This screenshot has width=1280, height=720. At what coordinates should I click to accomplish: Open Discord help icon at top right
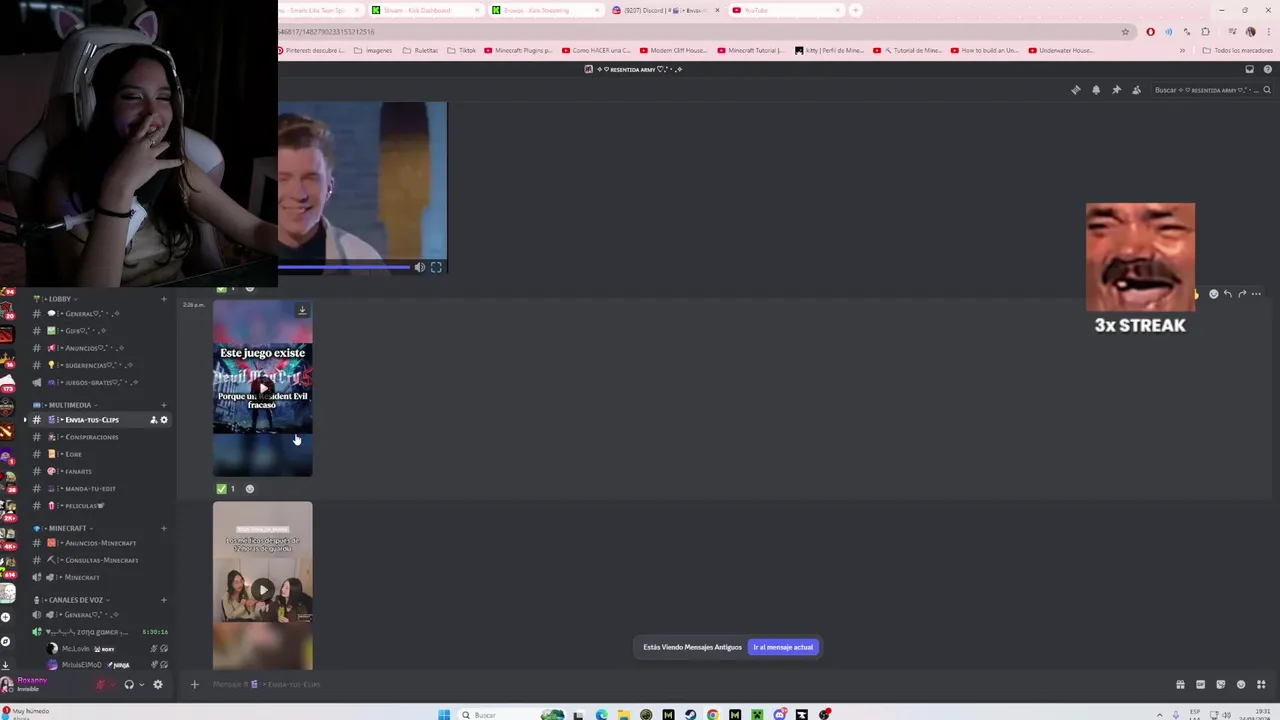[x=1268, y=69]
